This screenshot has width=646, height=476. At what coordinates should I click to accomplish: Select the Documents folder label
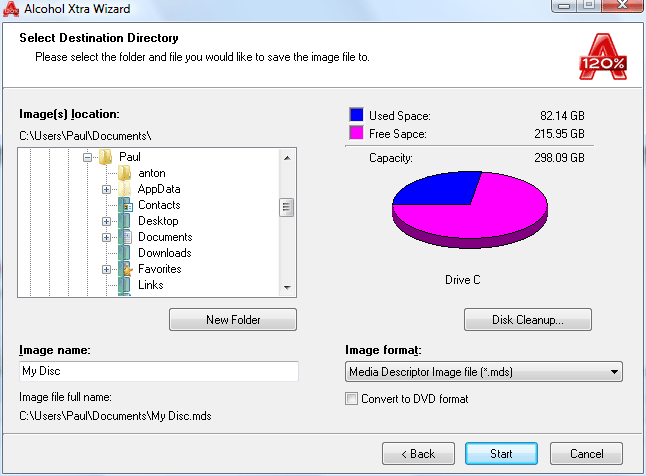click(x=165, y=237)
